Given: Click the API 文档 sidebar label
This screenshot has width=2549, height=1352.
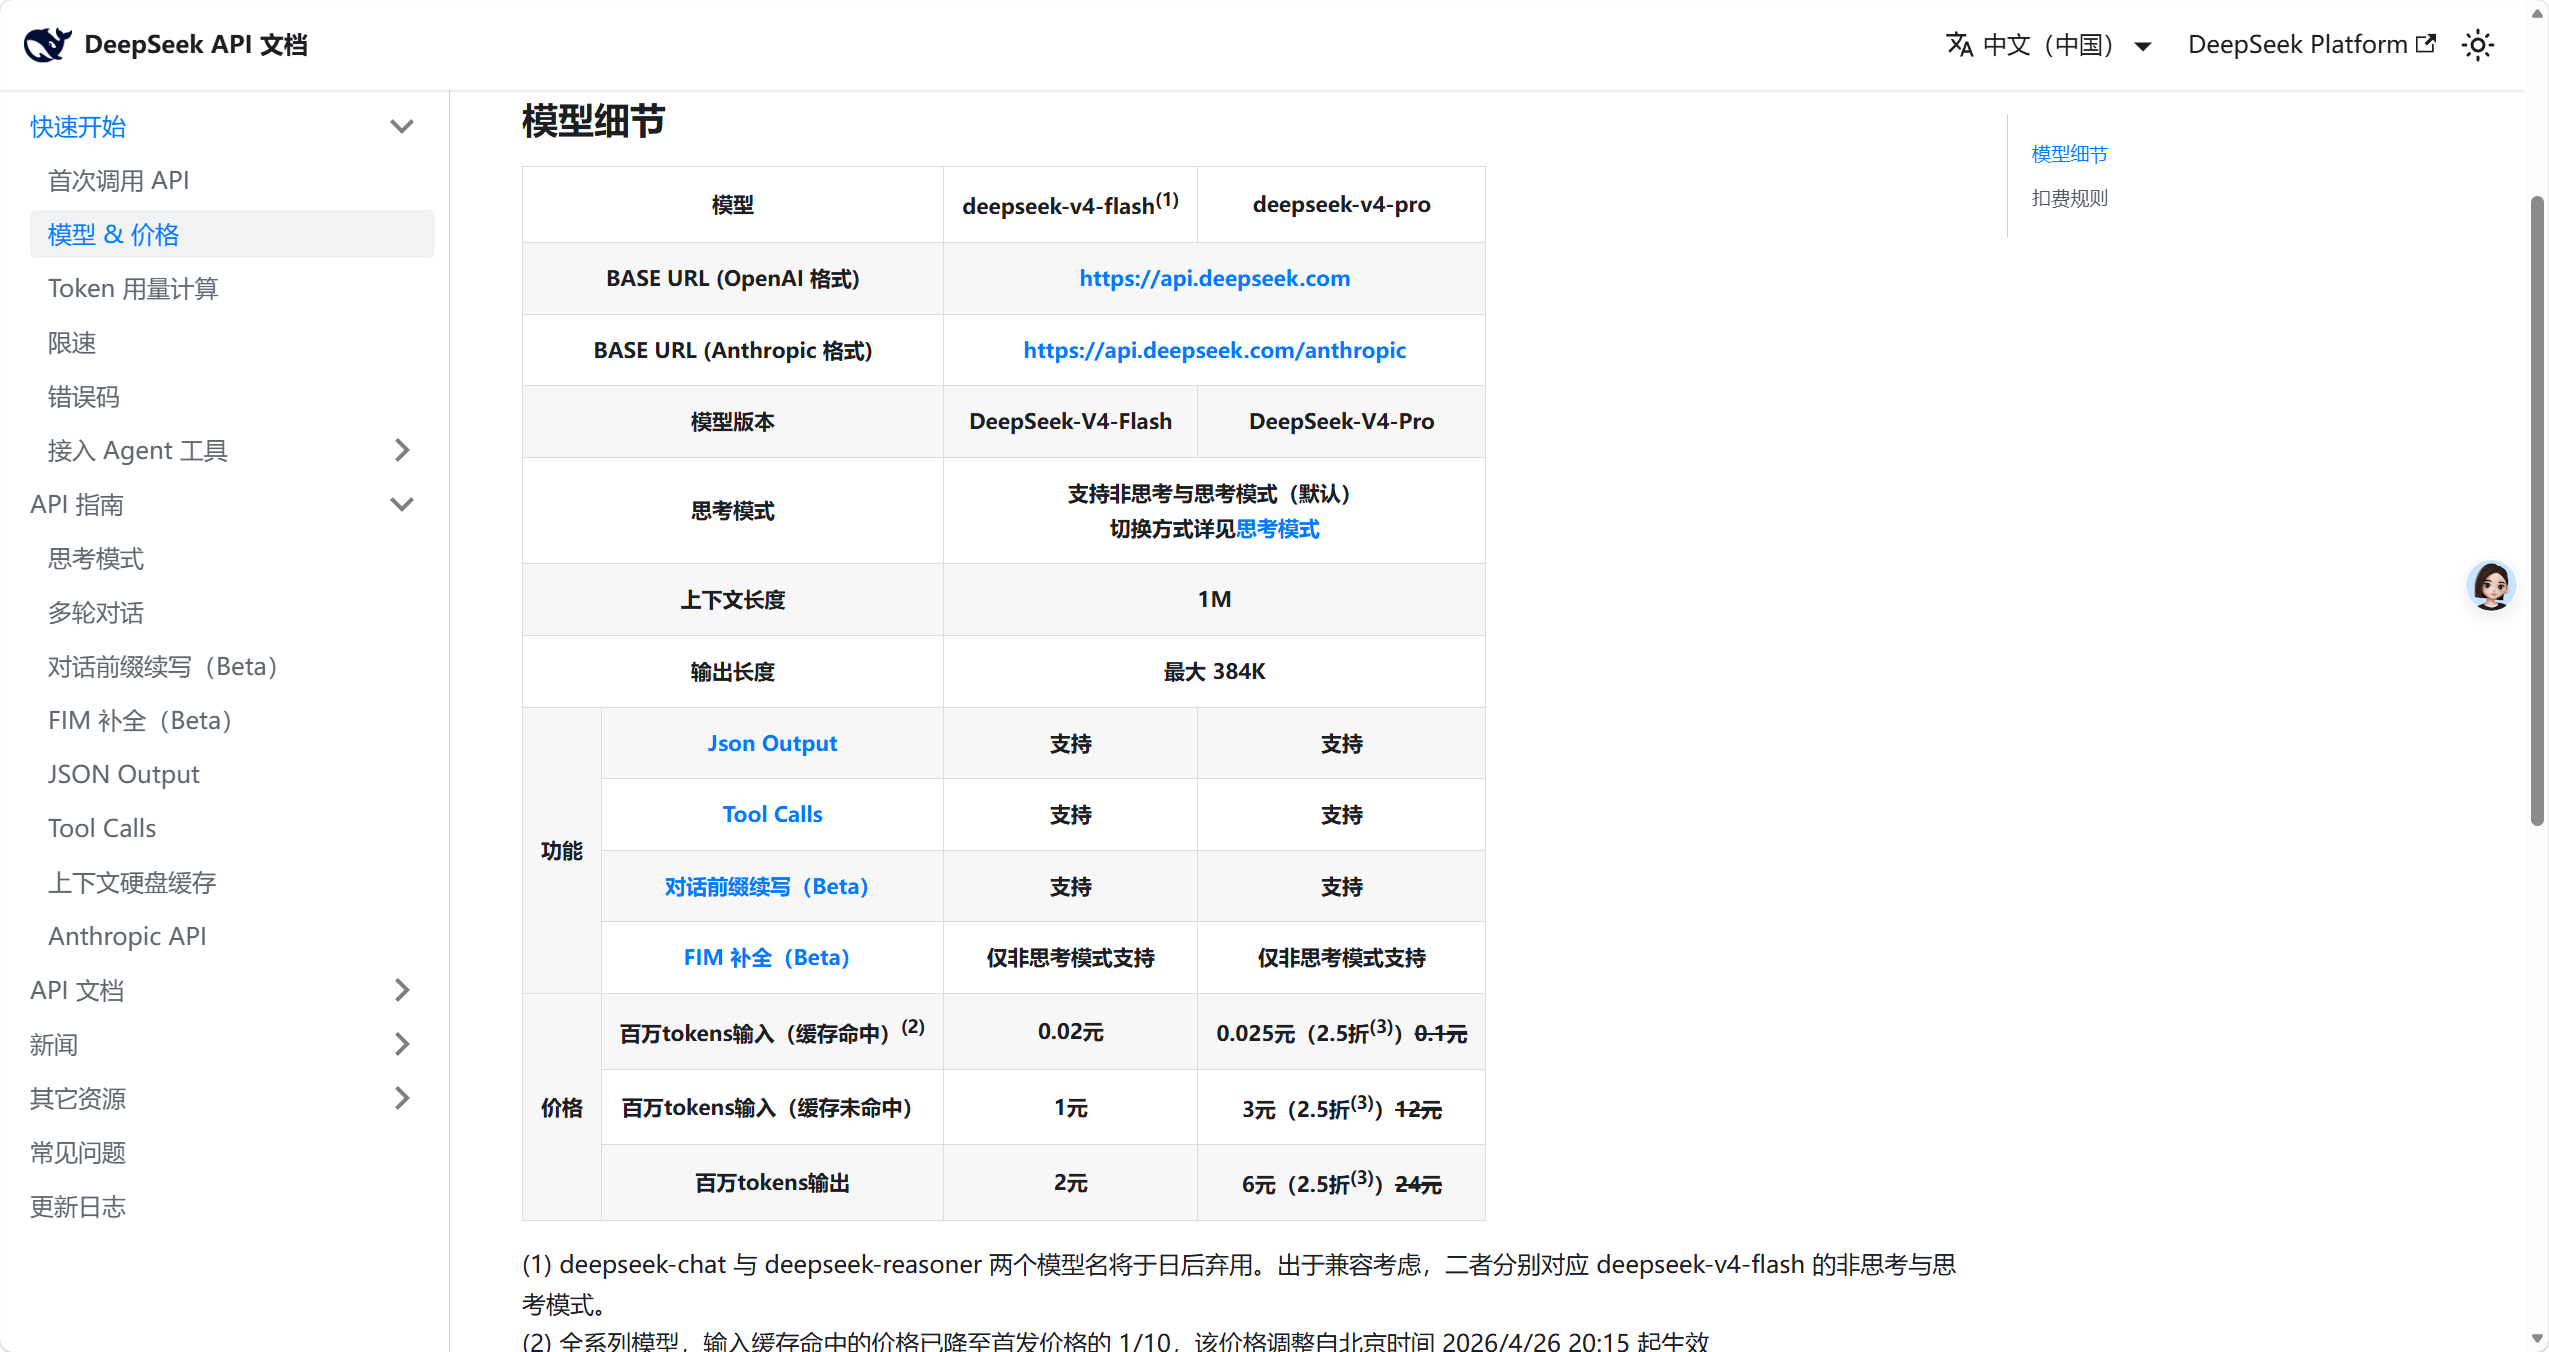Looking at the screenshot, I should tap(77, 991).
